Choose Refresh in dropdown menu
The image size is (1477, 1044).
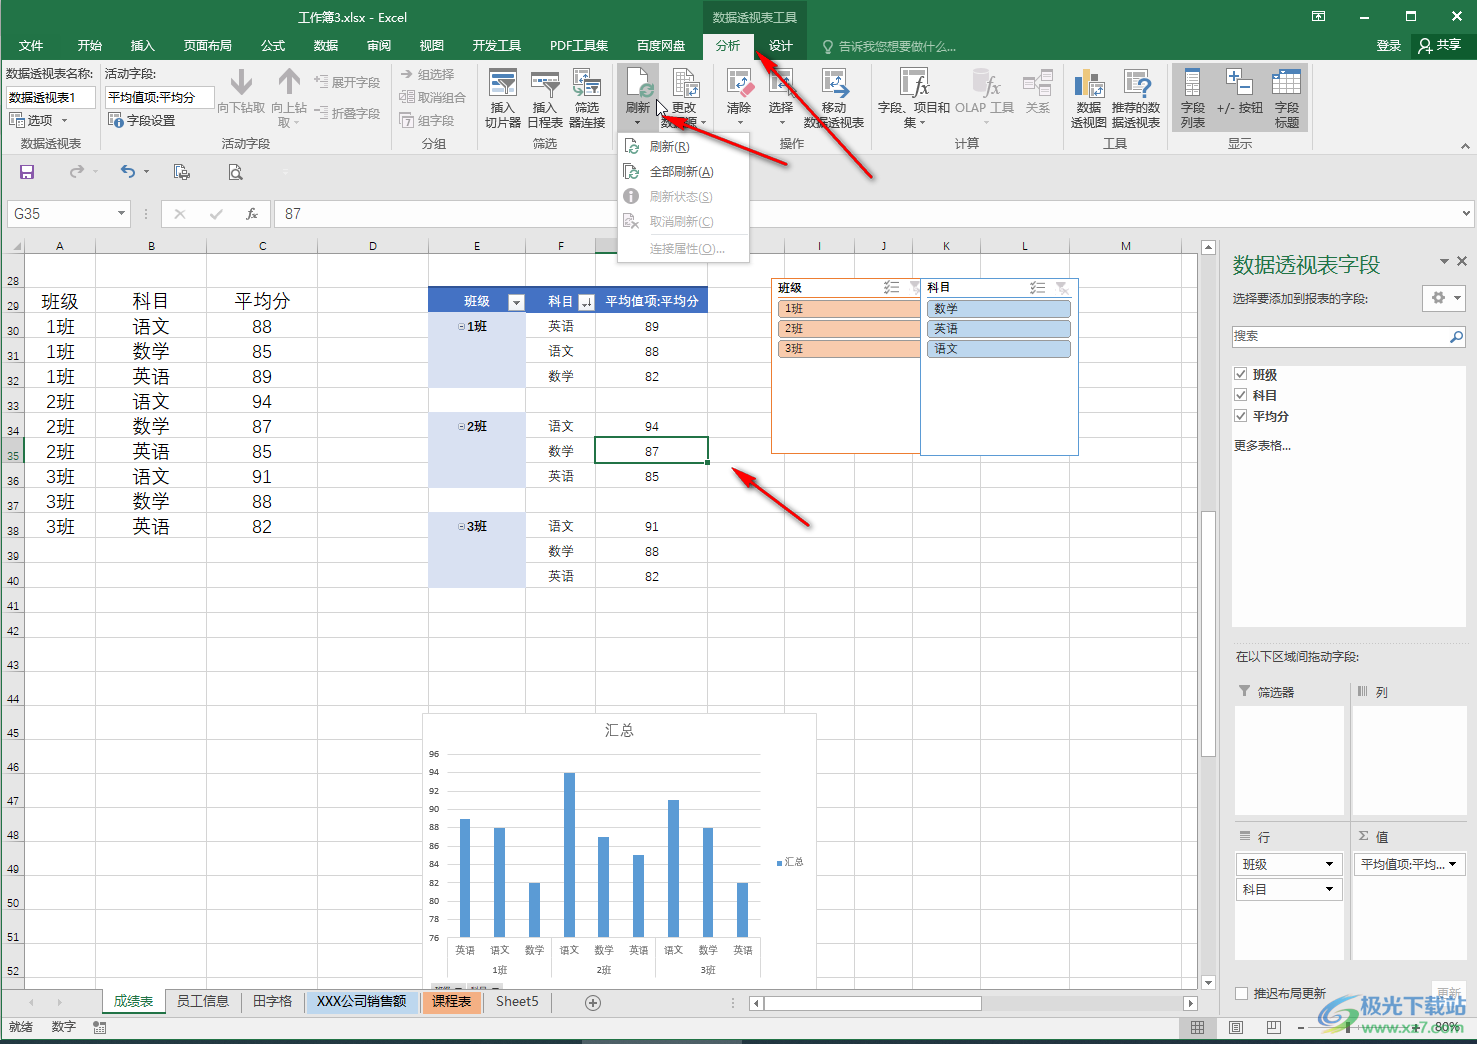point(683,147)
